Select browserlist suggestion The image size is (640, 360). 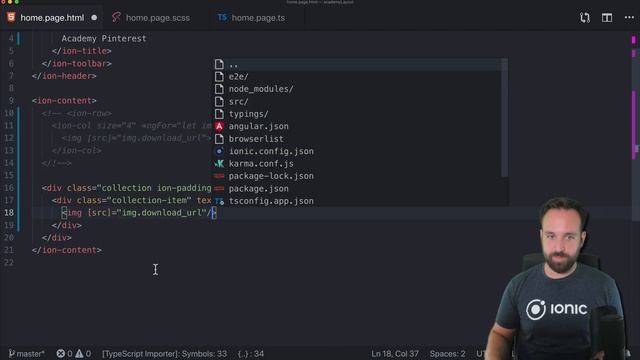358,139
